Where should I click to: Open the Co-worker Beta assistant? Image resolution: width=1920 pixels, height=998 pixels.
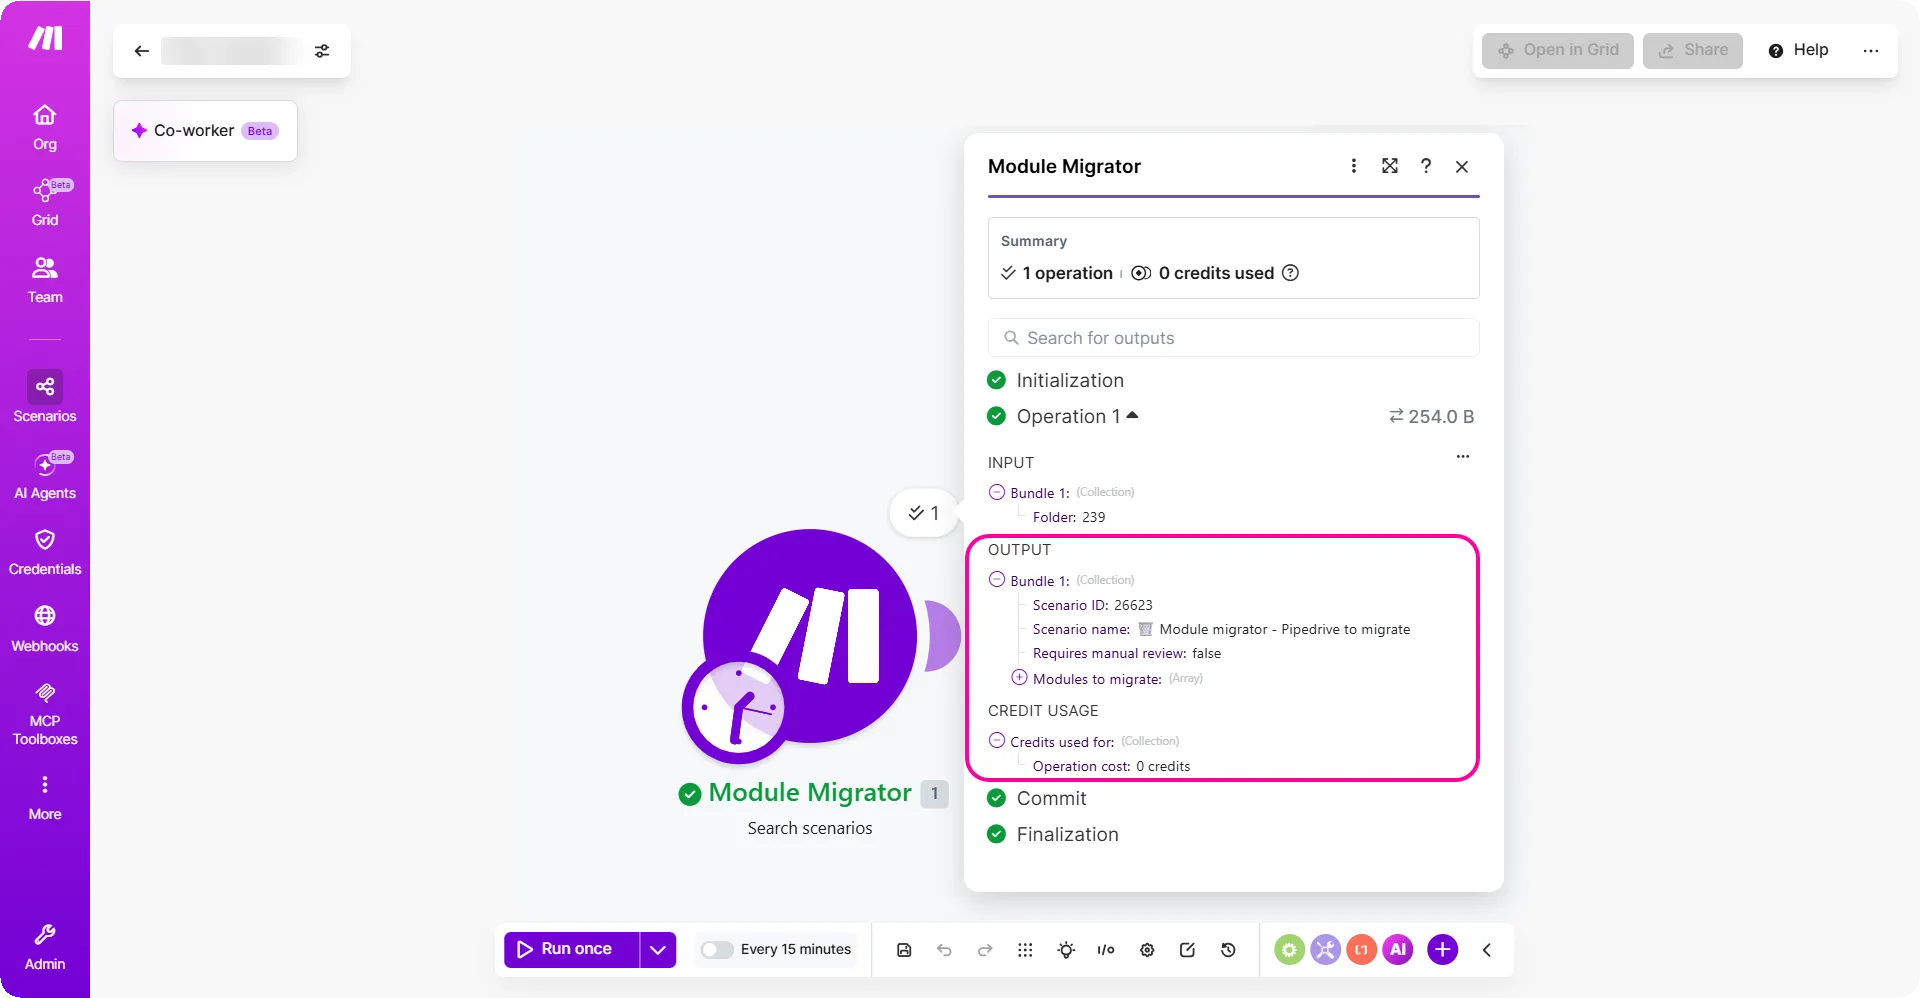click(205, 131)
